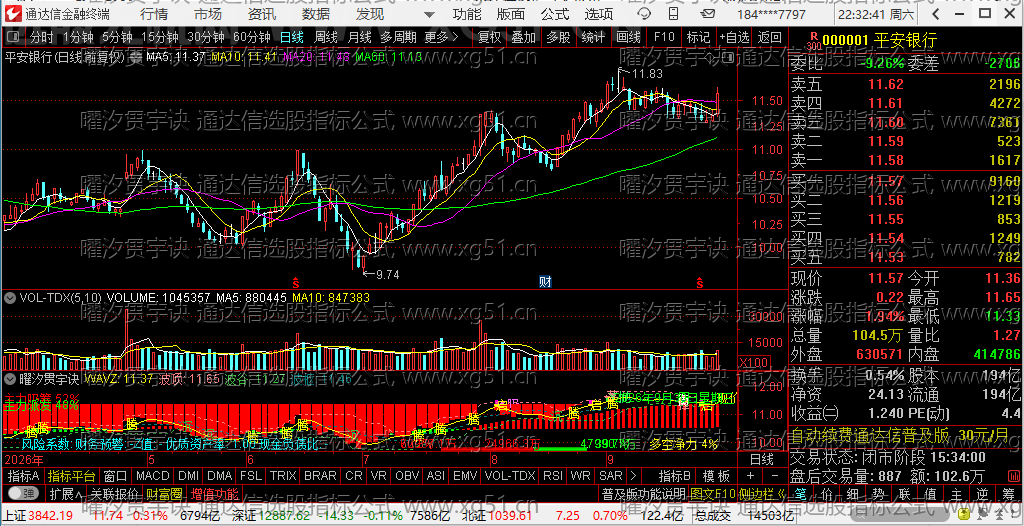1024x526 pixels.
Task: Expand the 更多 periods dropdown
Action: tap(441, 37)
